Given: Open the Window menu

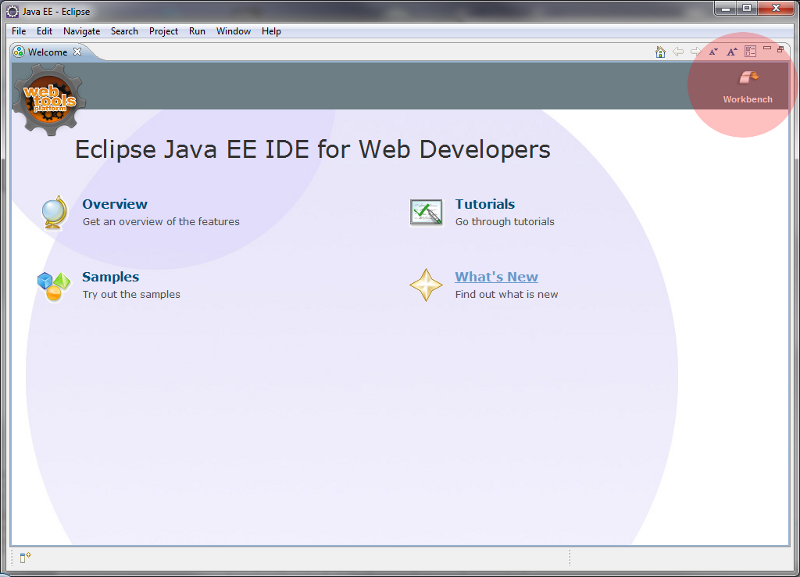Looking at the screenshot, I should coord(233,31).
